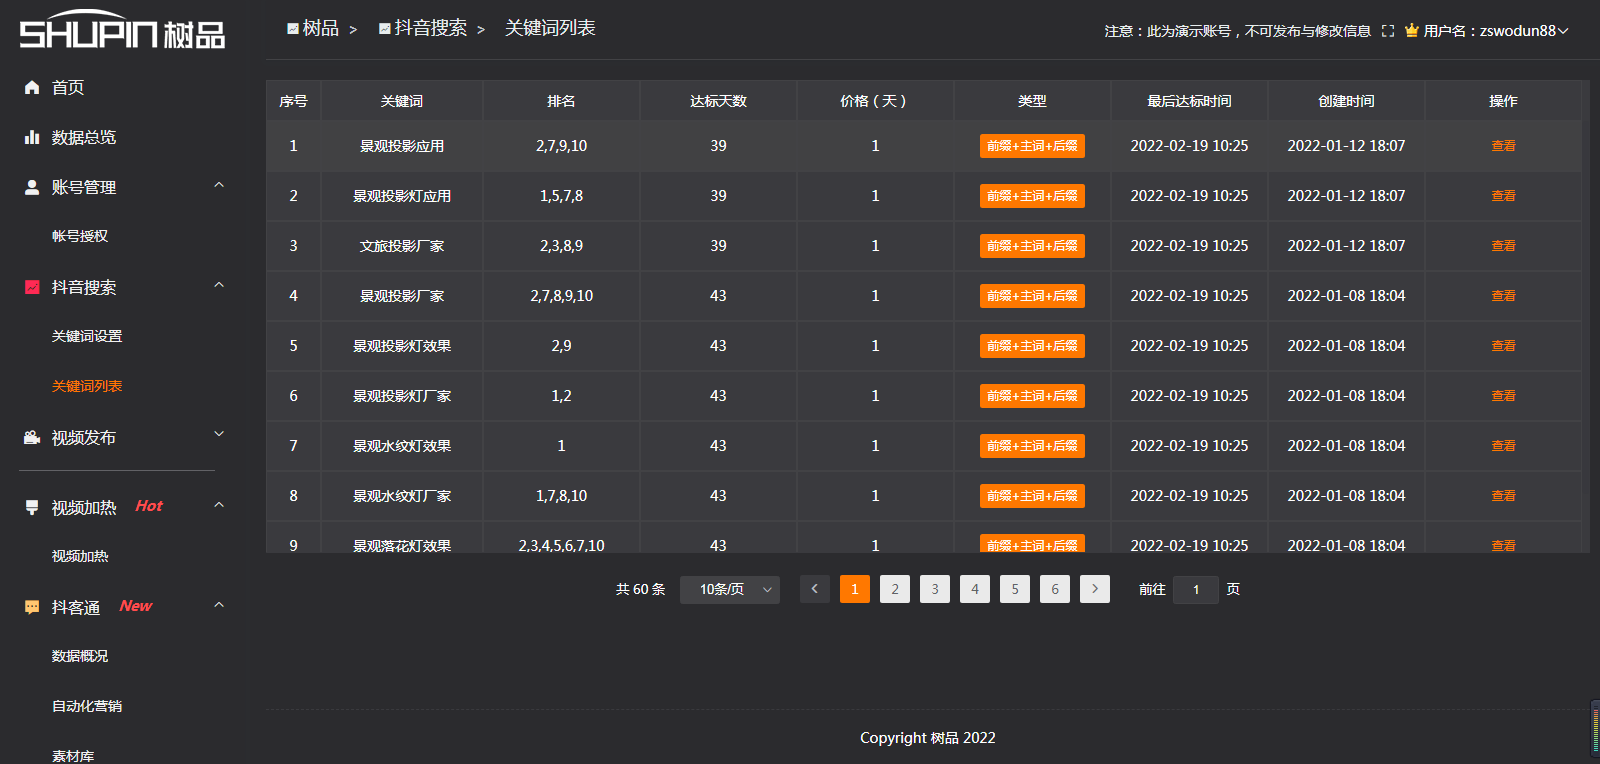Click the 视频加热 sidebar icon

[32, 507]
